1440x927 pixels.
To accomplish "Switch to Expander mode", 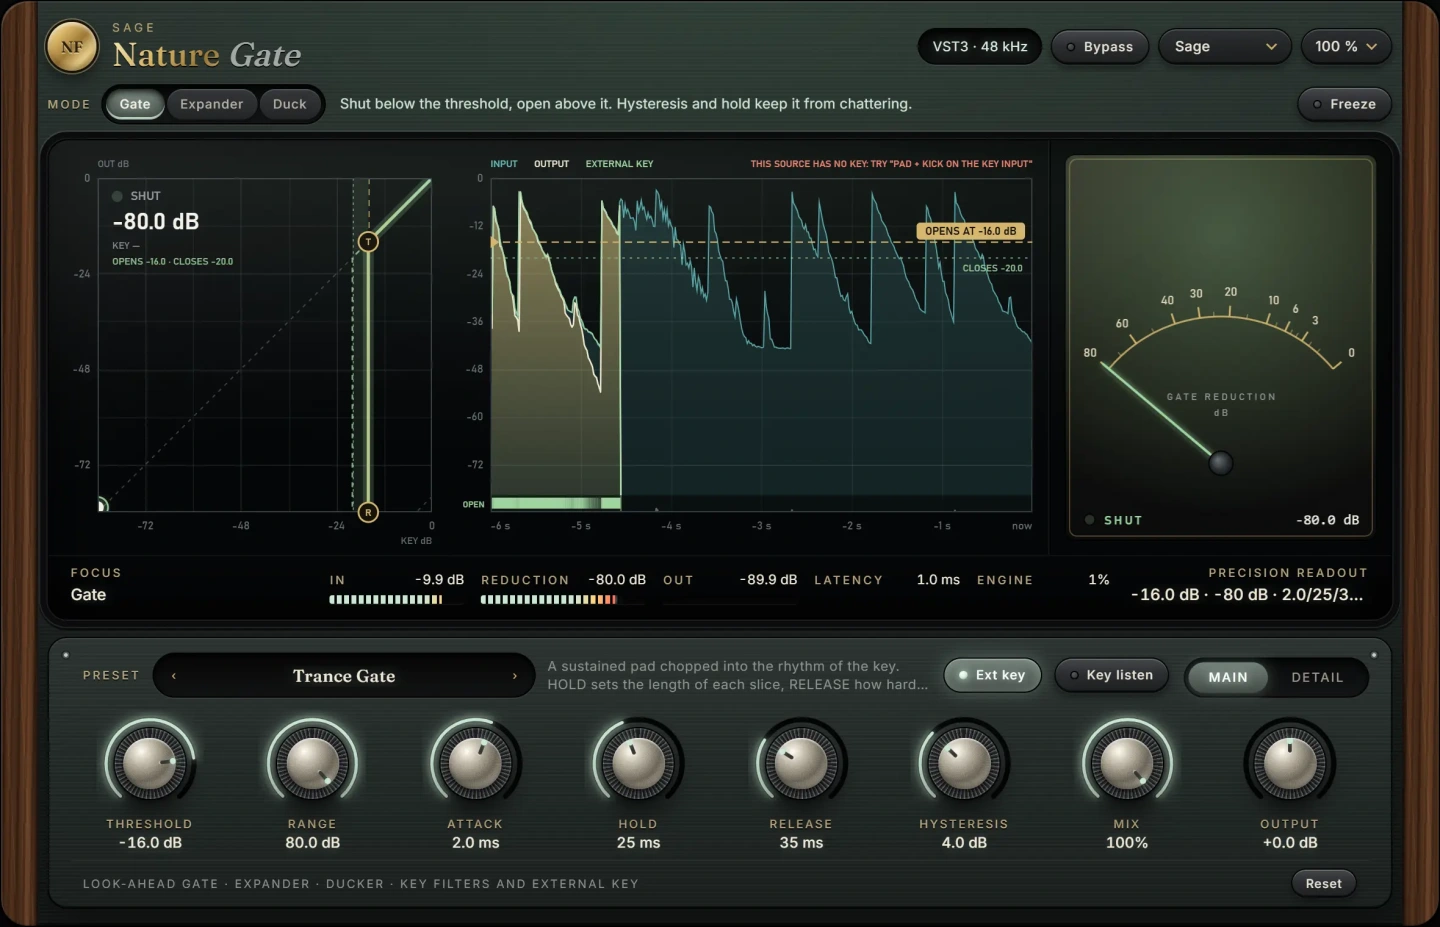I will click(x=211, y=104).
